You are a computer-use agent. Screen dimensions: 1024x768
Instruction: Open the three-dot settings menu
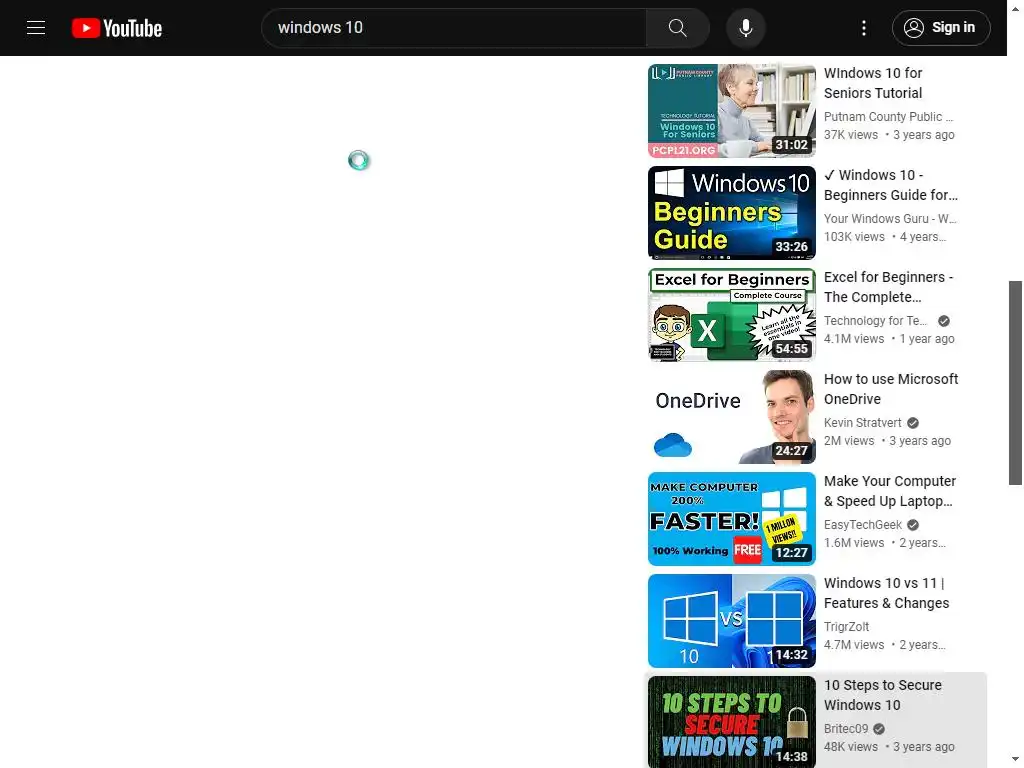click(863, 28)
